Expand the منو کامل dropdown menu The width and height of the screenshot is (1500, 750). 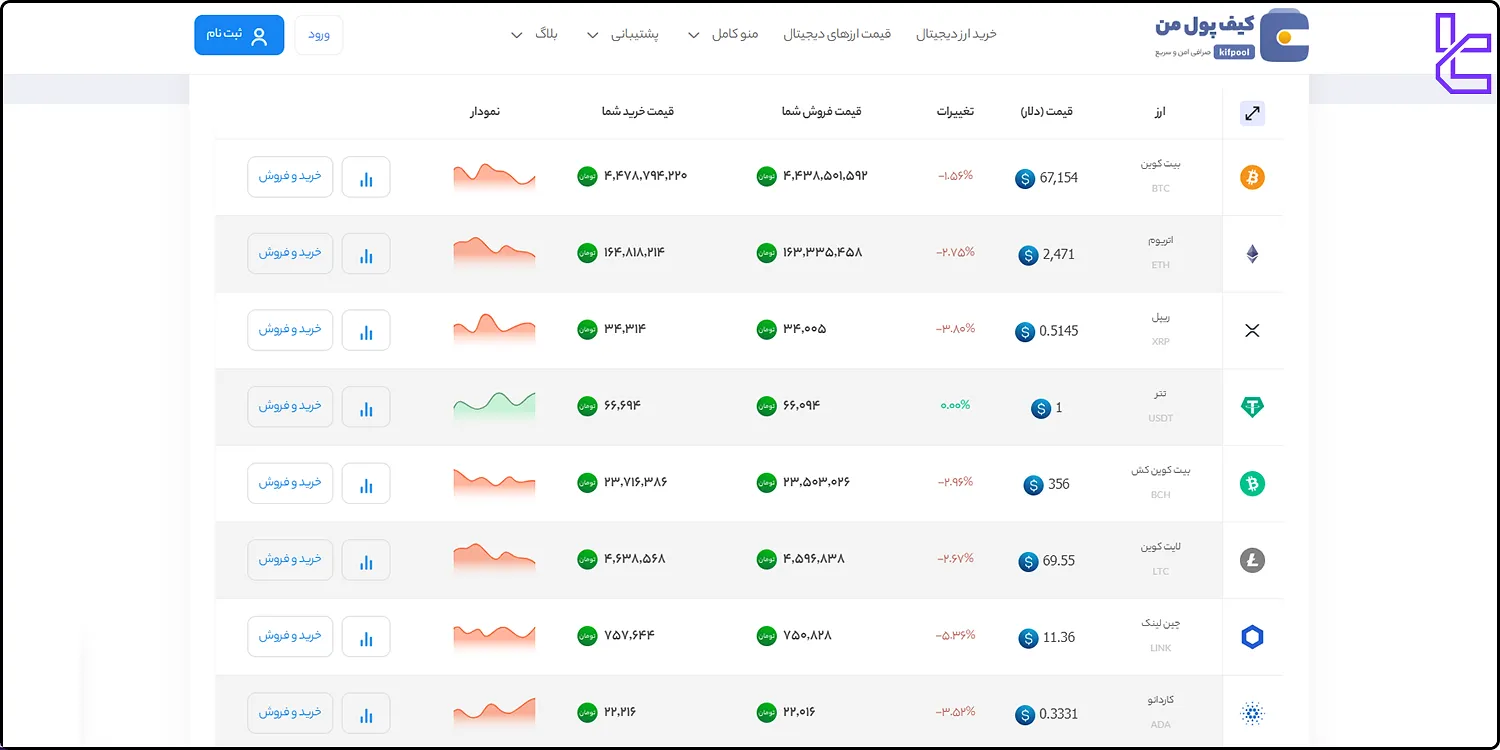(x=723, y=34)
